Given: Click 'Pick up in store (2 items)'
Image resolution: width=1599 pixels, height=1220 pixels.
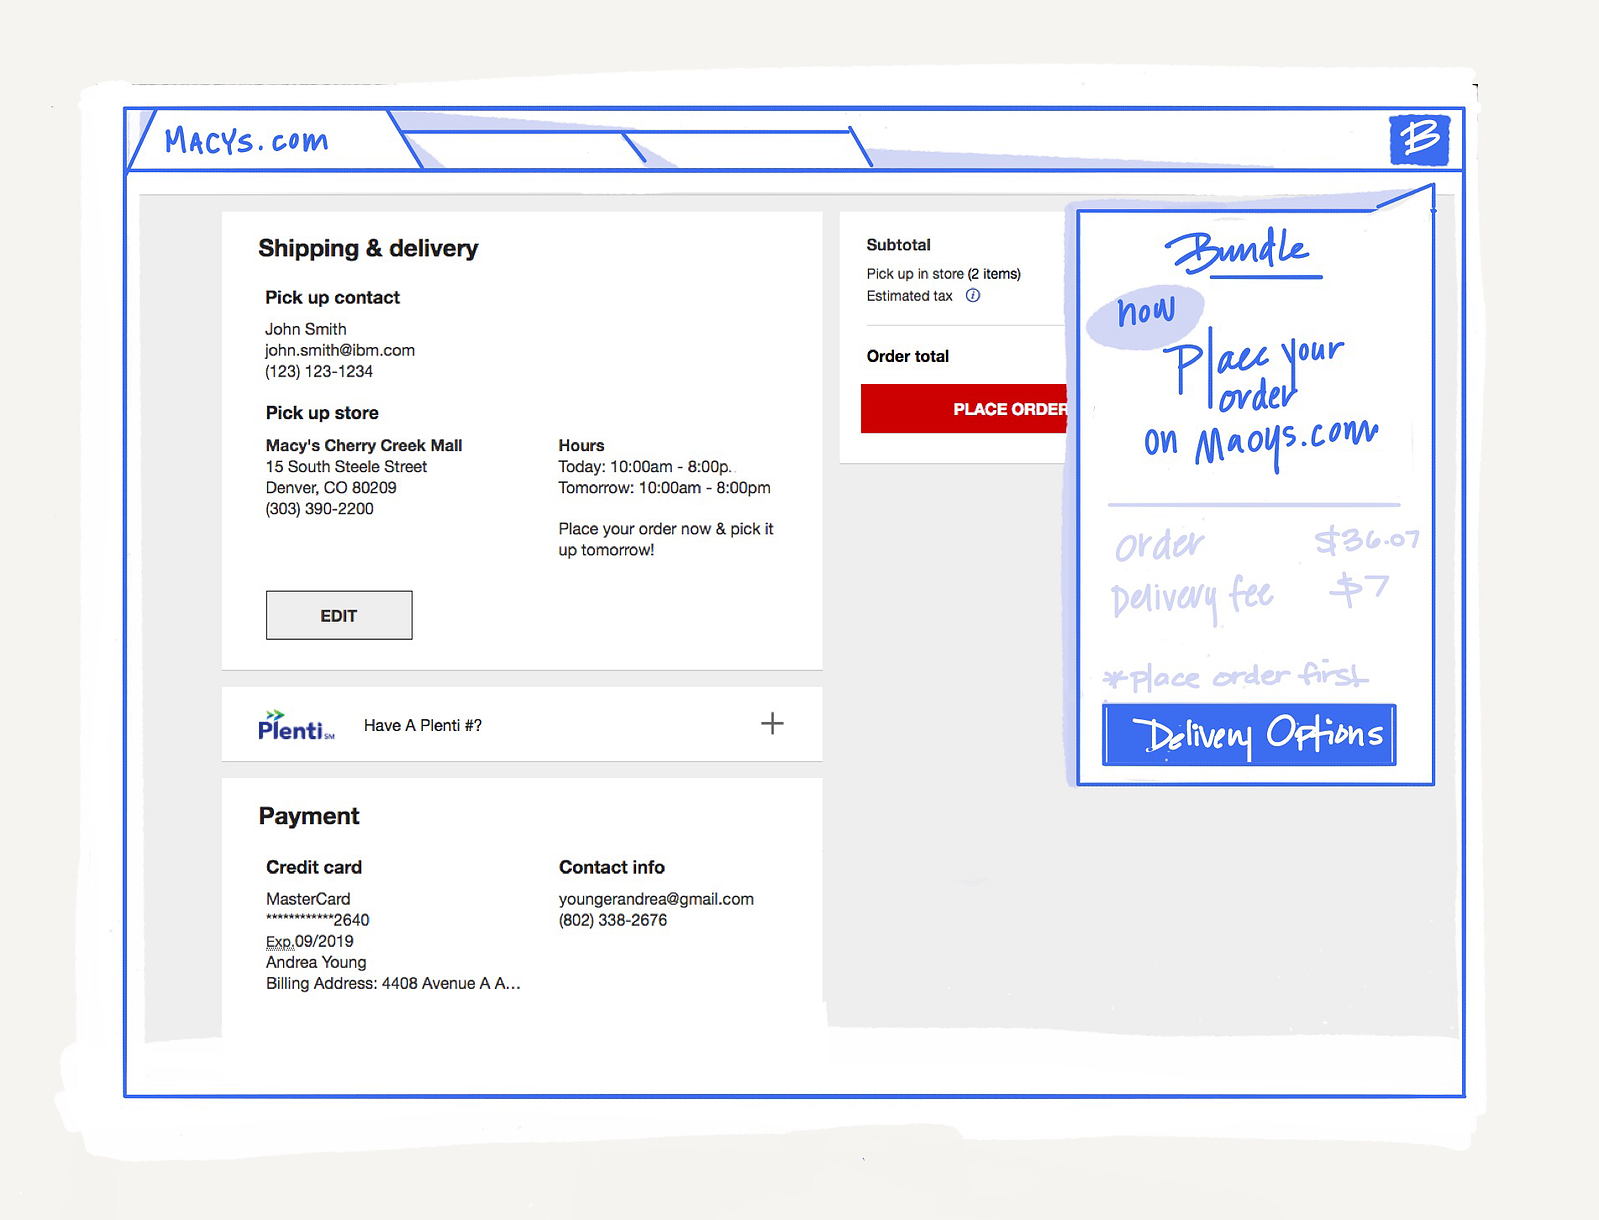Looking at the screenshot, I should click(944, 274).
